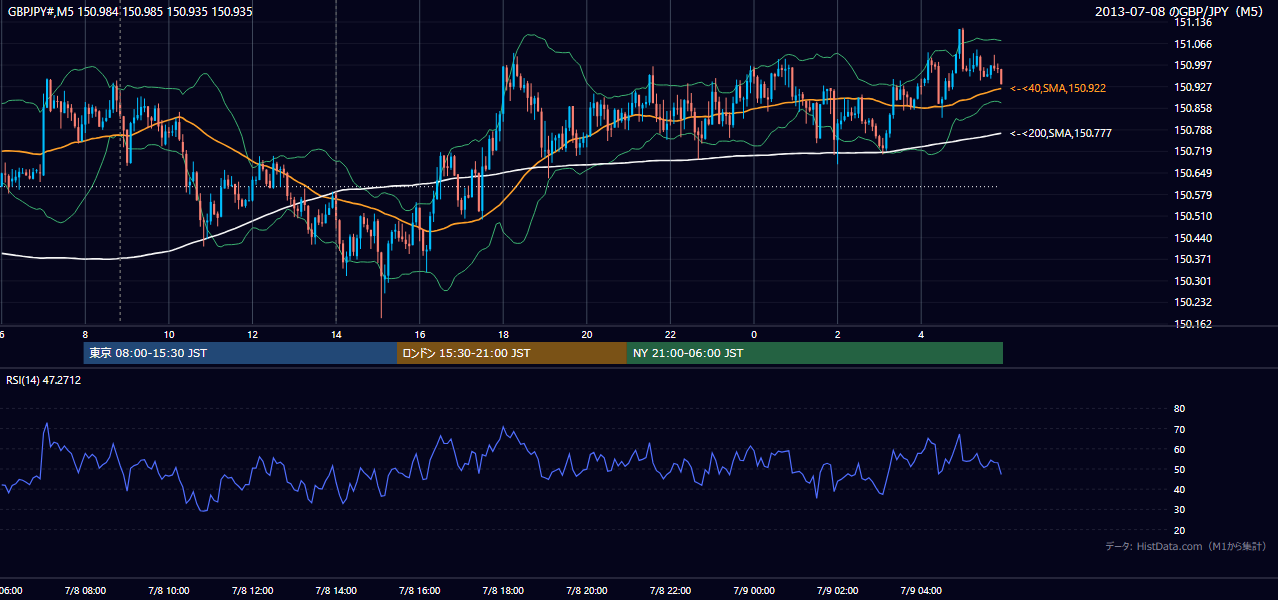Click the 40 SMA label showing 150.922

pos(1058,88)
